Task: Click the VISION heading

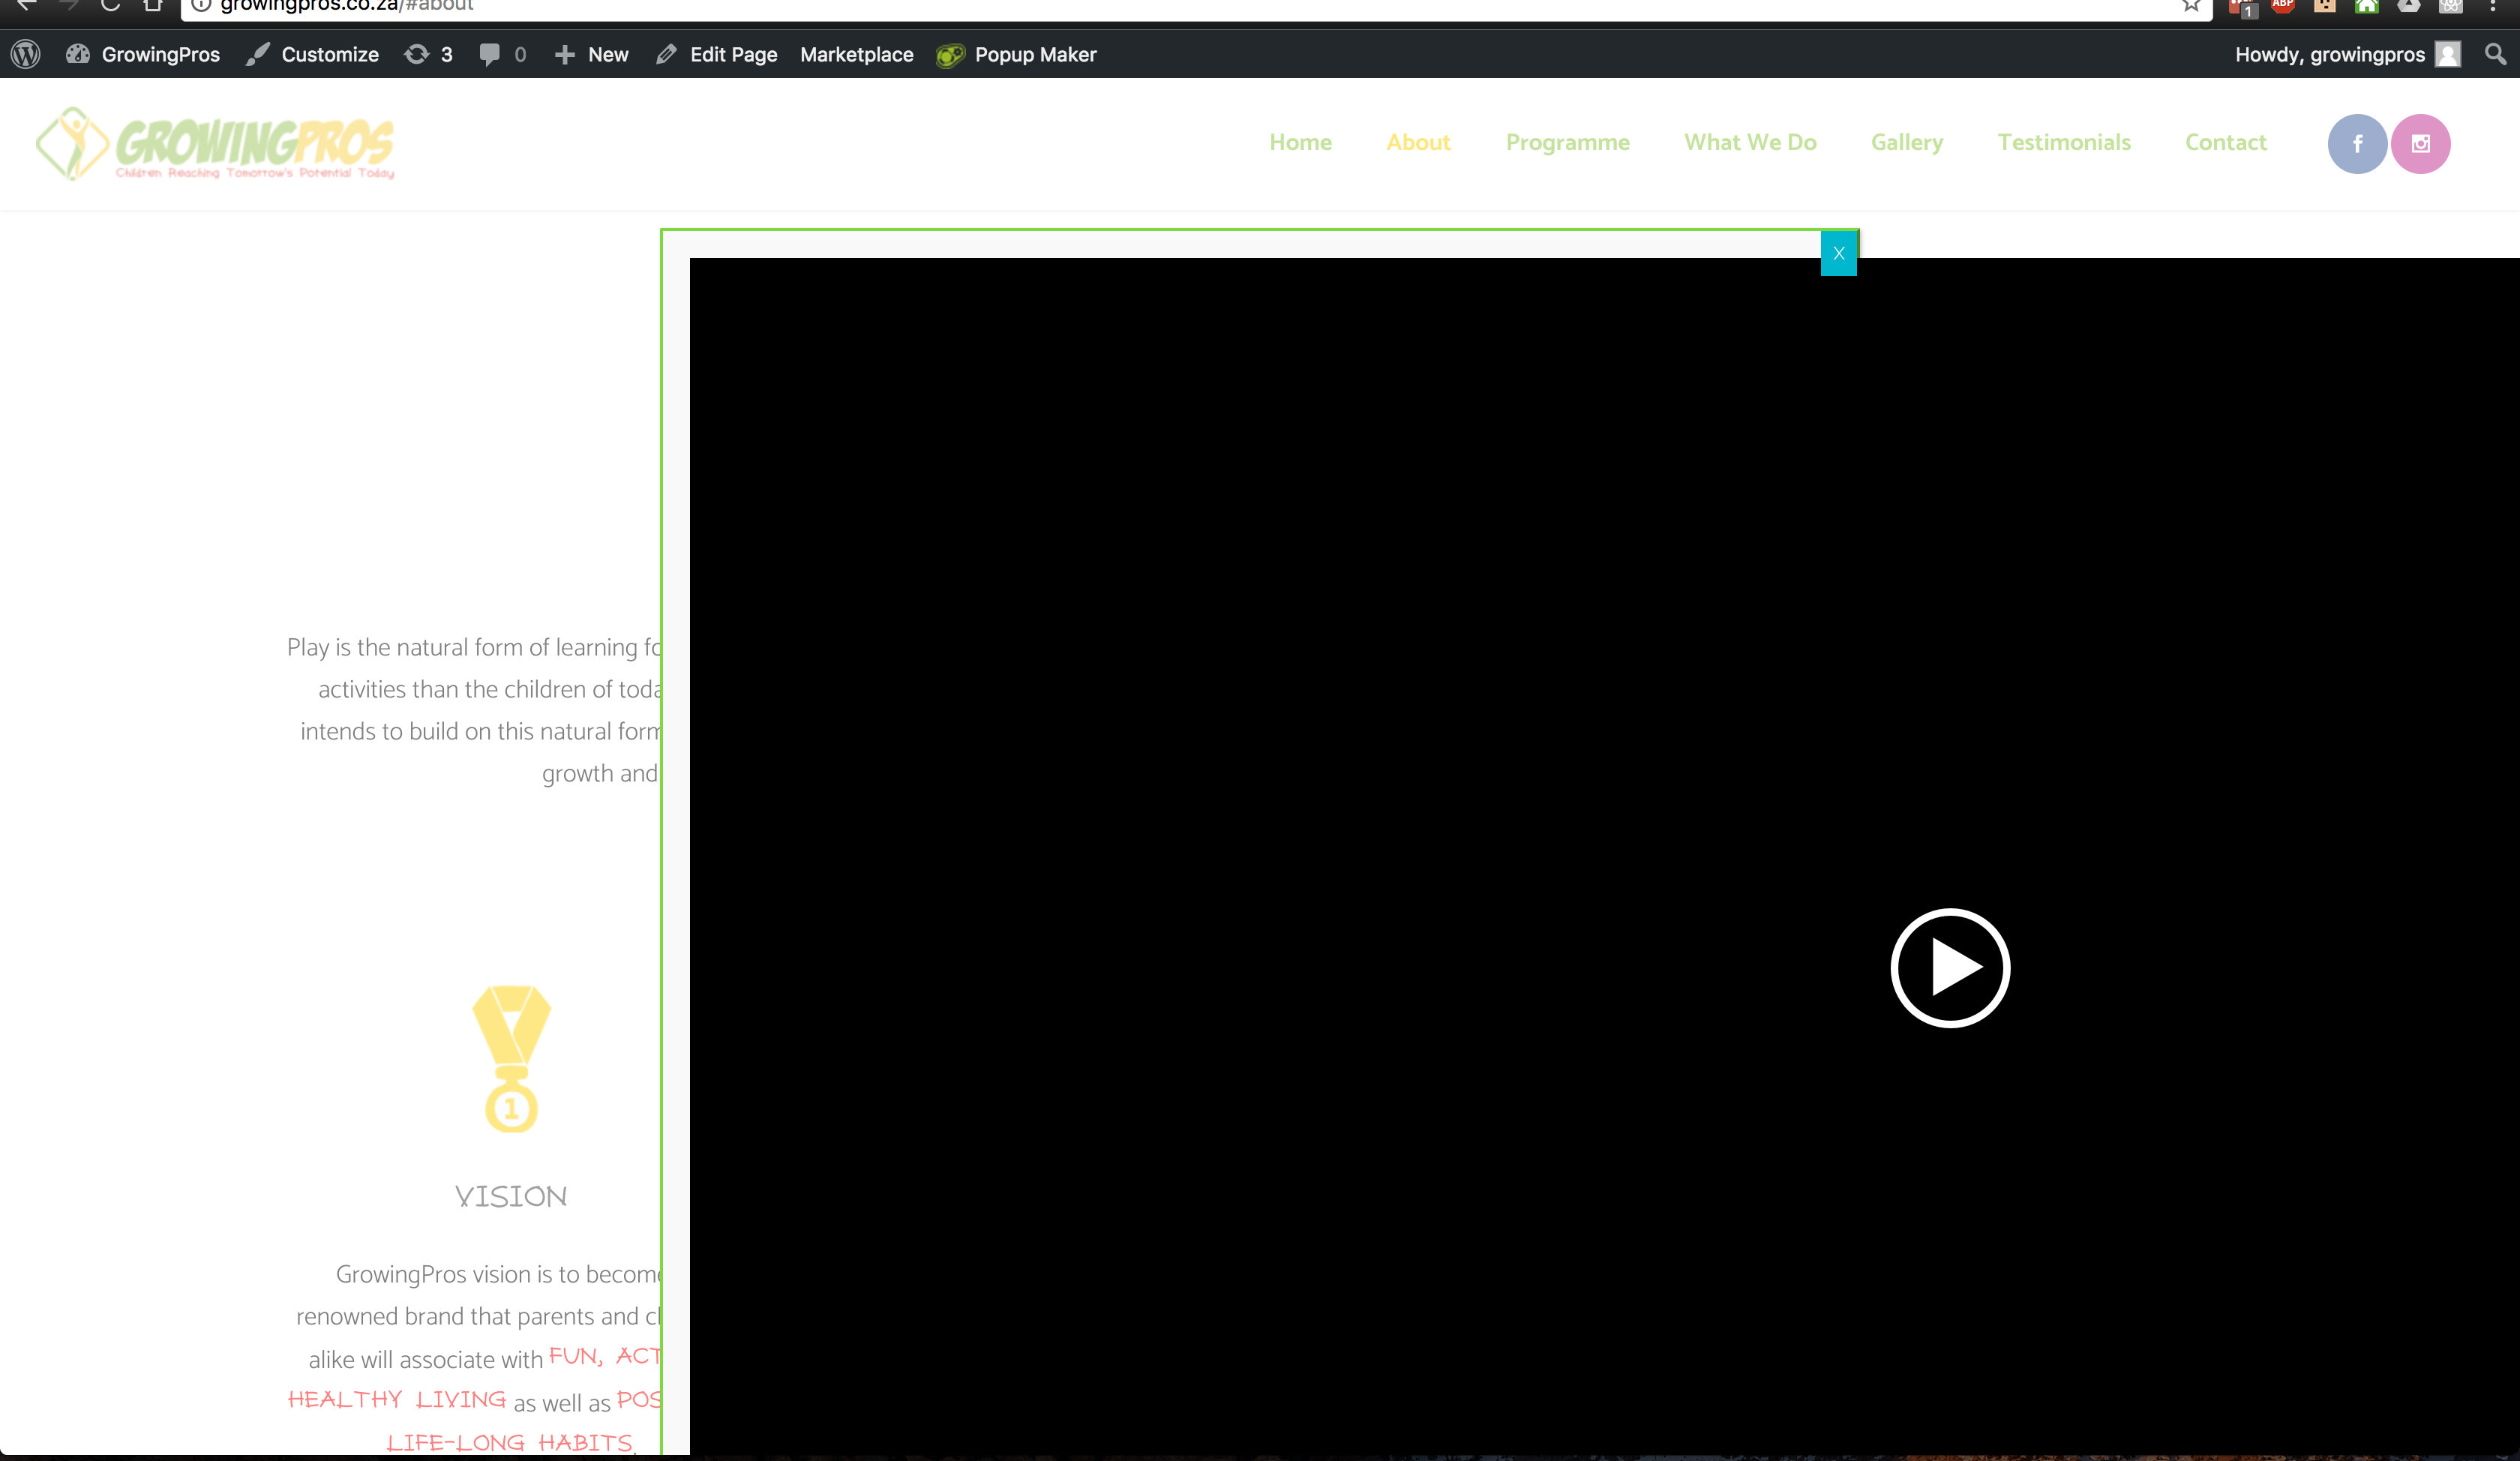Action: (x=511, y=1196)
